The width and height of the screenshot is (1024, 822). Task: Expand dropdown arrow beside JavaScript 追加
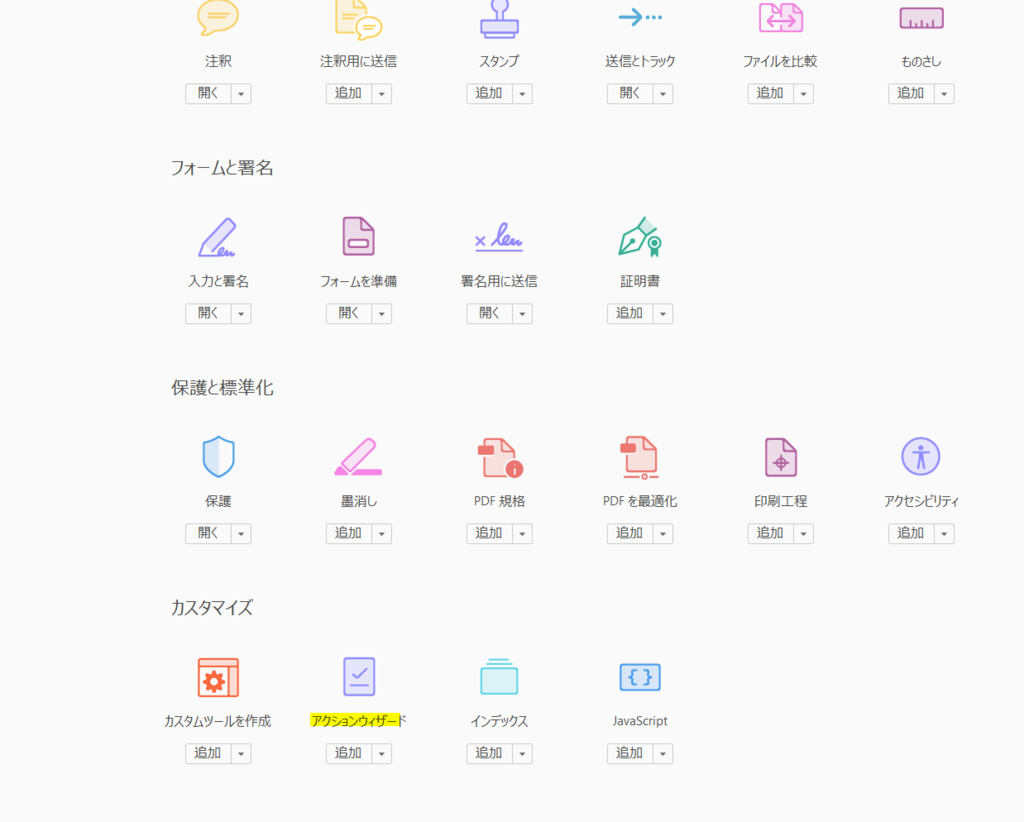click(663, 753)
